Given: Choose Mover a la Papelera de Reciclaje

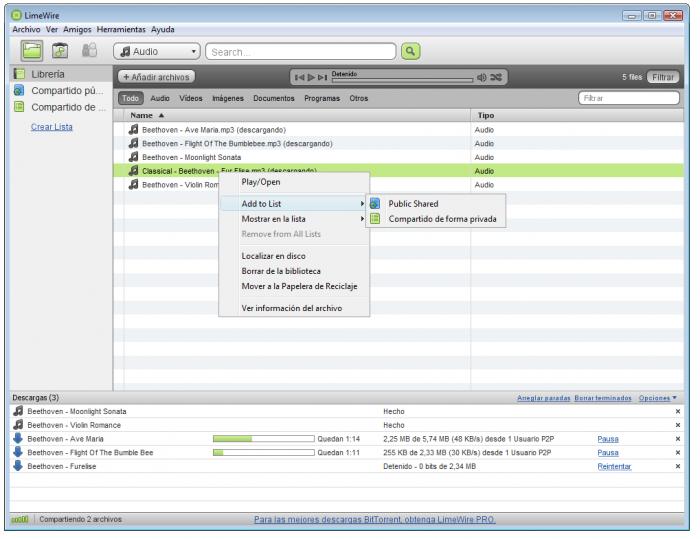Looking at the screenshot, I should (x=299, y=286).
